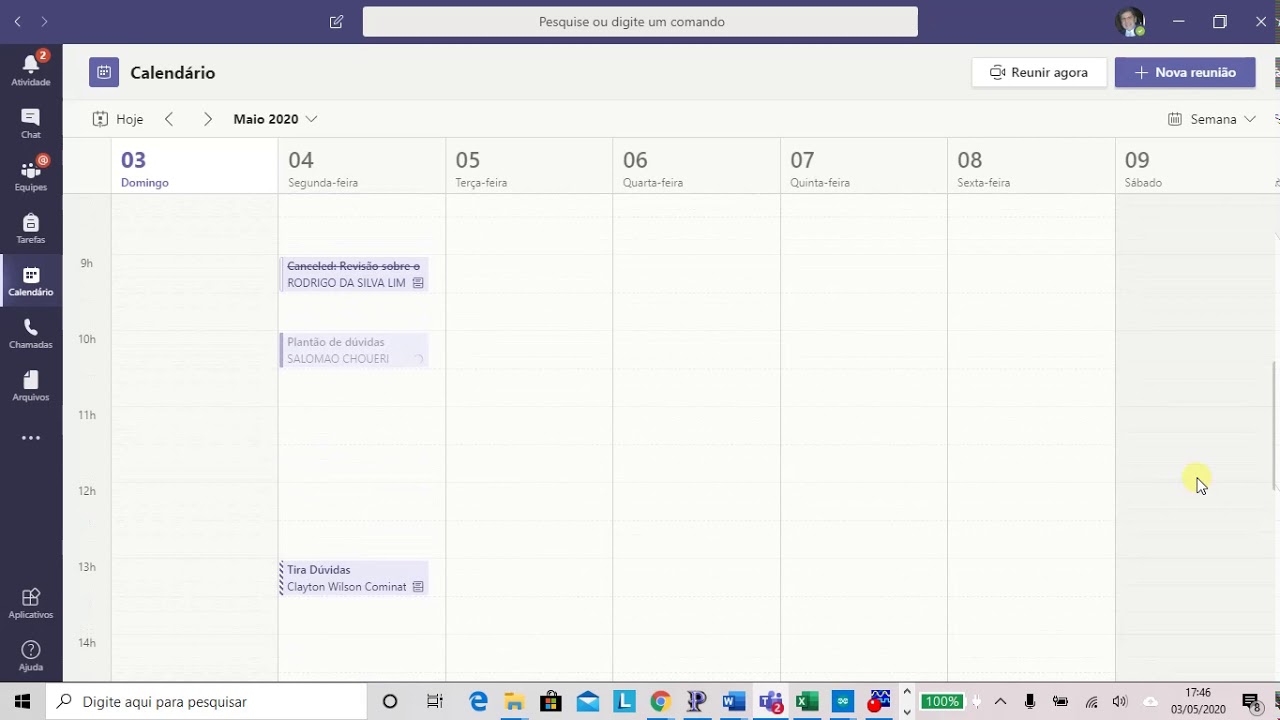Open Task View on the taskbar
Image resolution: width=1280 pixels, height=720 pixels.
point(435,702)
